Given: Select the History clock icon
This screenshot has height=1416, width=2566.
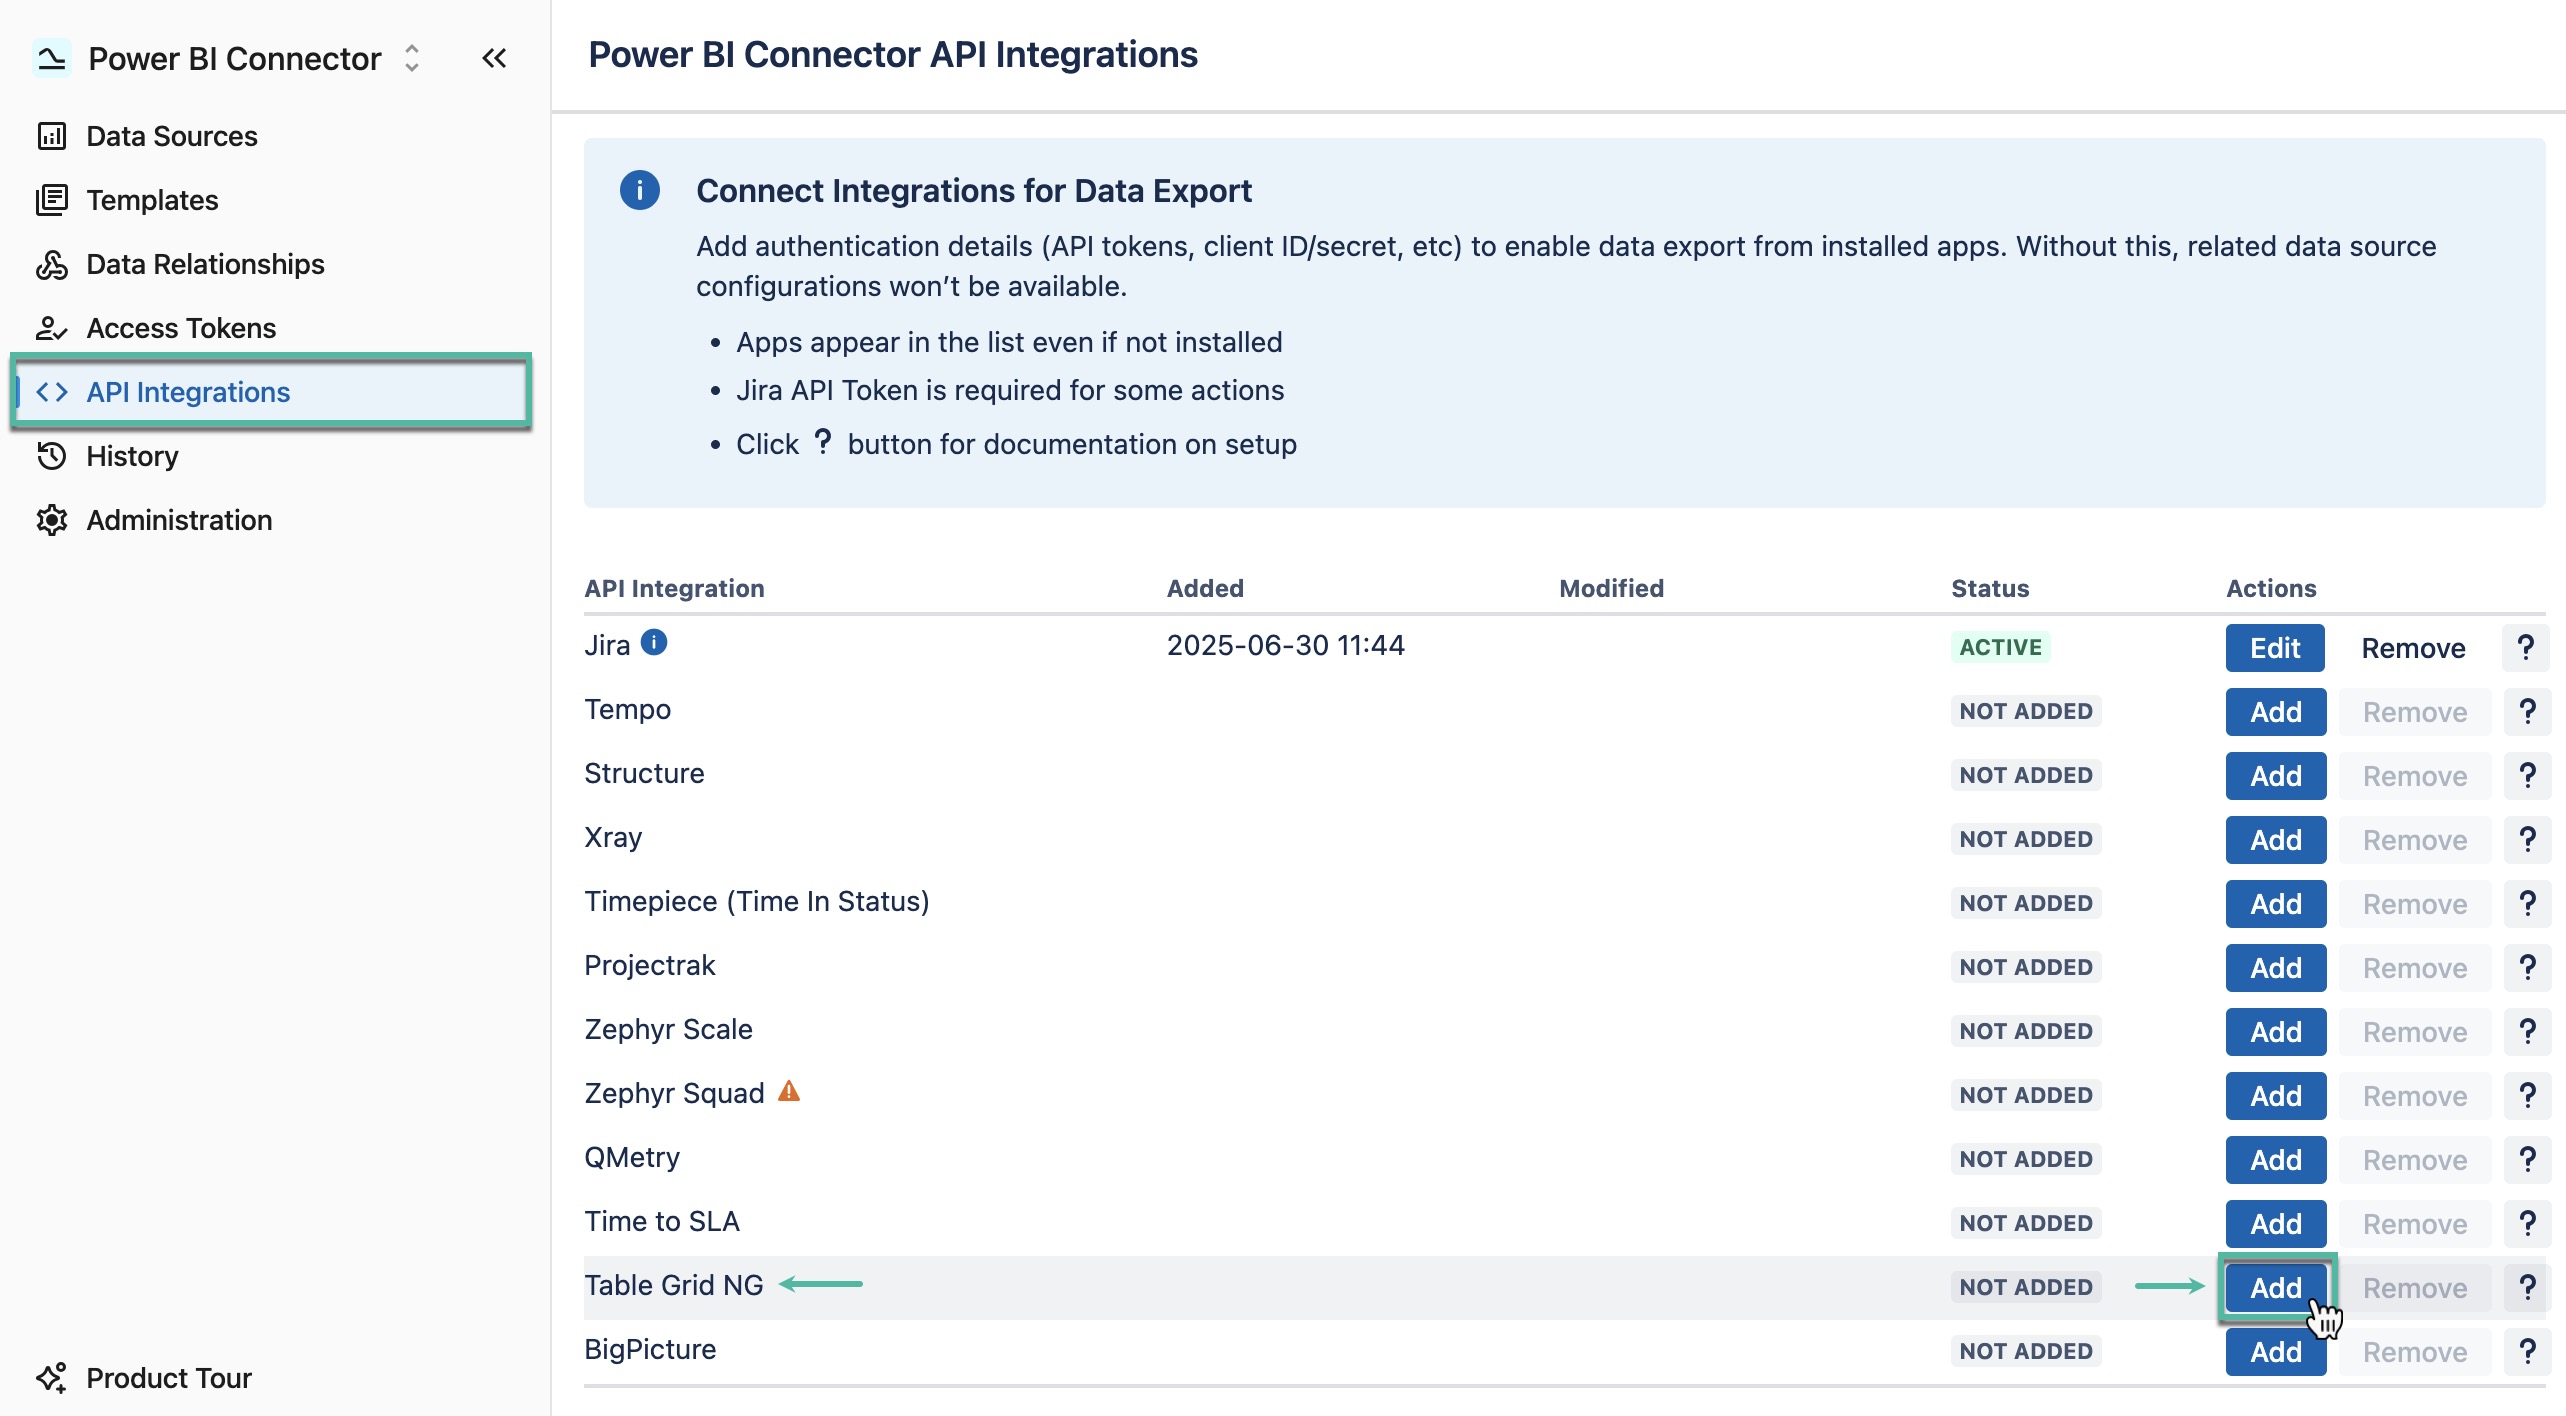Looking at the screenshot, I should tap(52, 456).
